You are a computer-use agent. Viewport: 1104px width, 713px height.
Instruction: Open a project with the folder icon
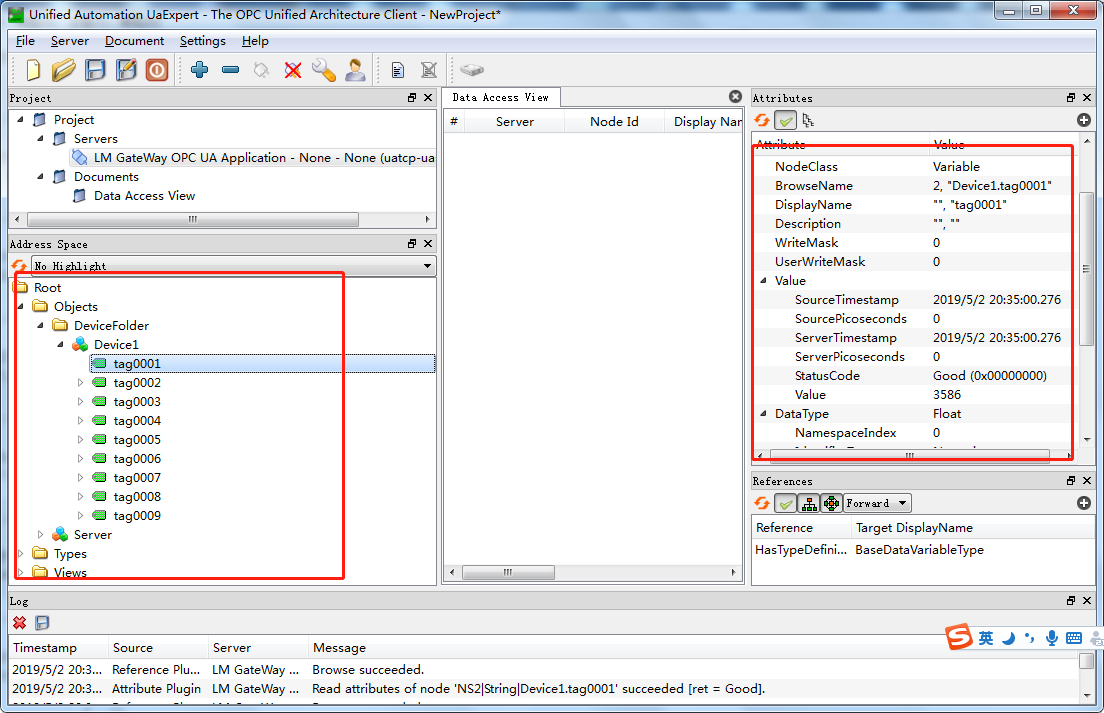(63, 70)
